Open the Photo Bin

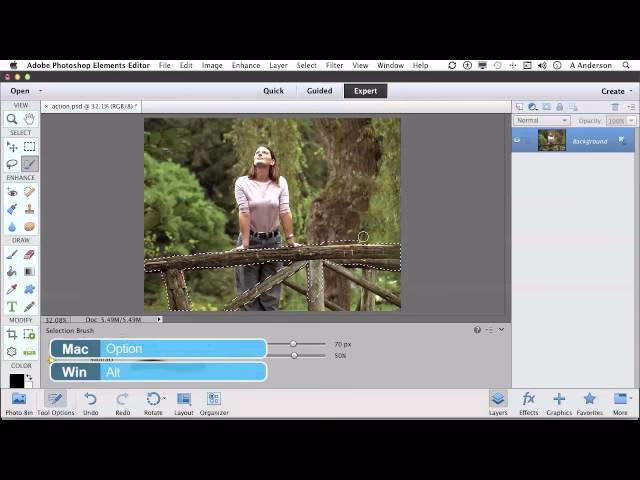point(19,404)
